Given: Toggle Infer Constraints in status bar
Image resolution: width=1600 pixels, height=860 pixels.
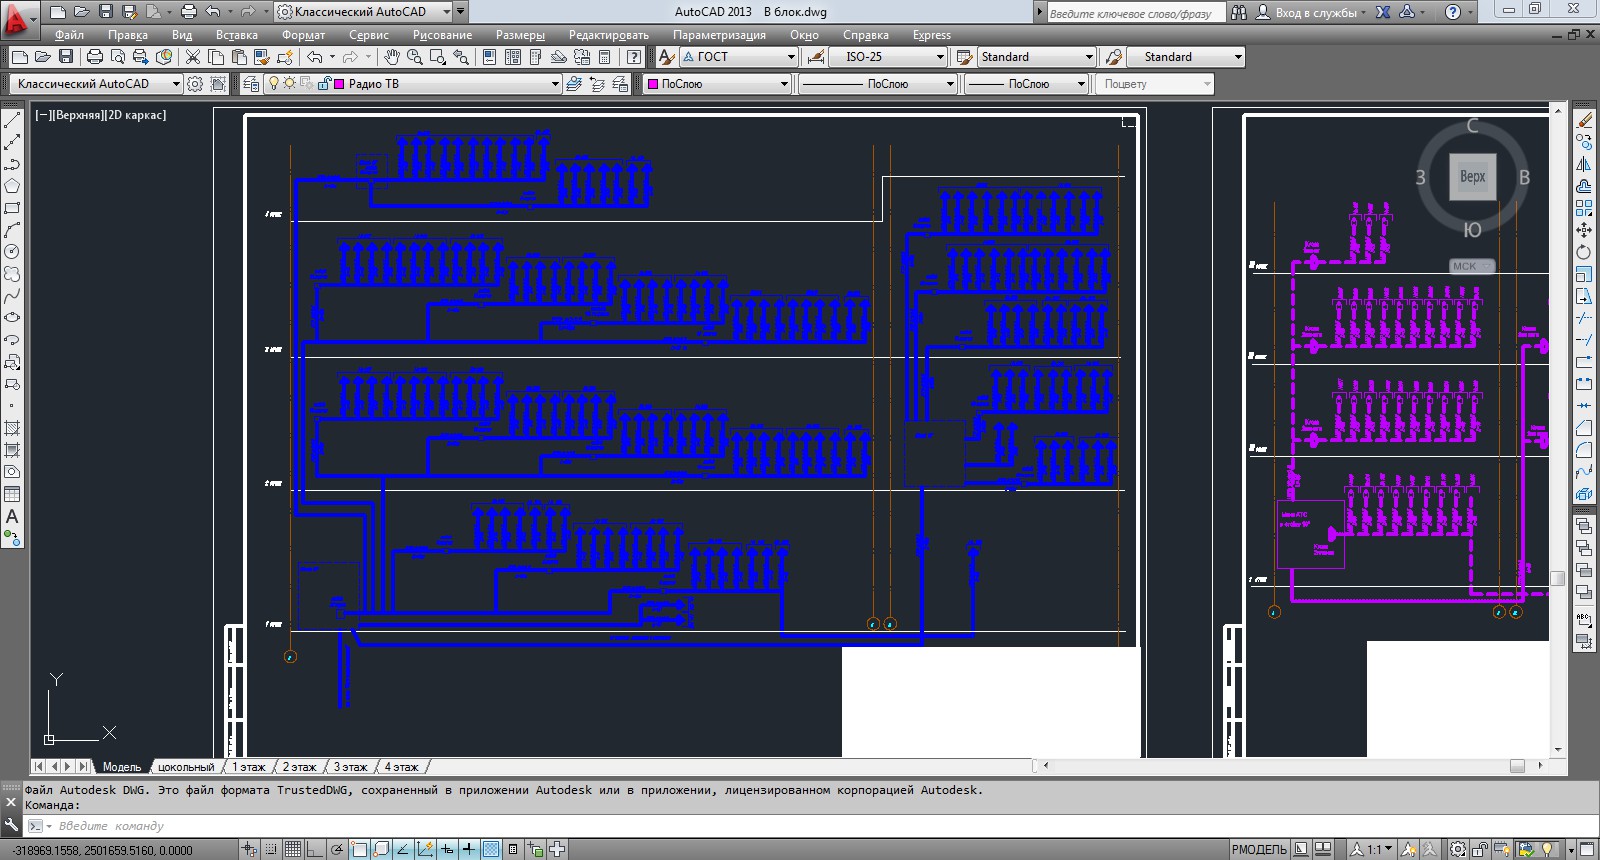Looking at the screenshot, I should point(249,850).
